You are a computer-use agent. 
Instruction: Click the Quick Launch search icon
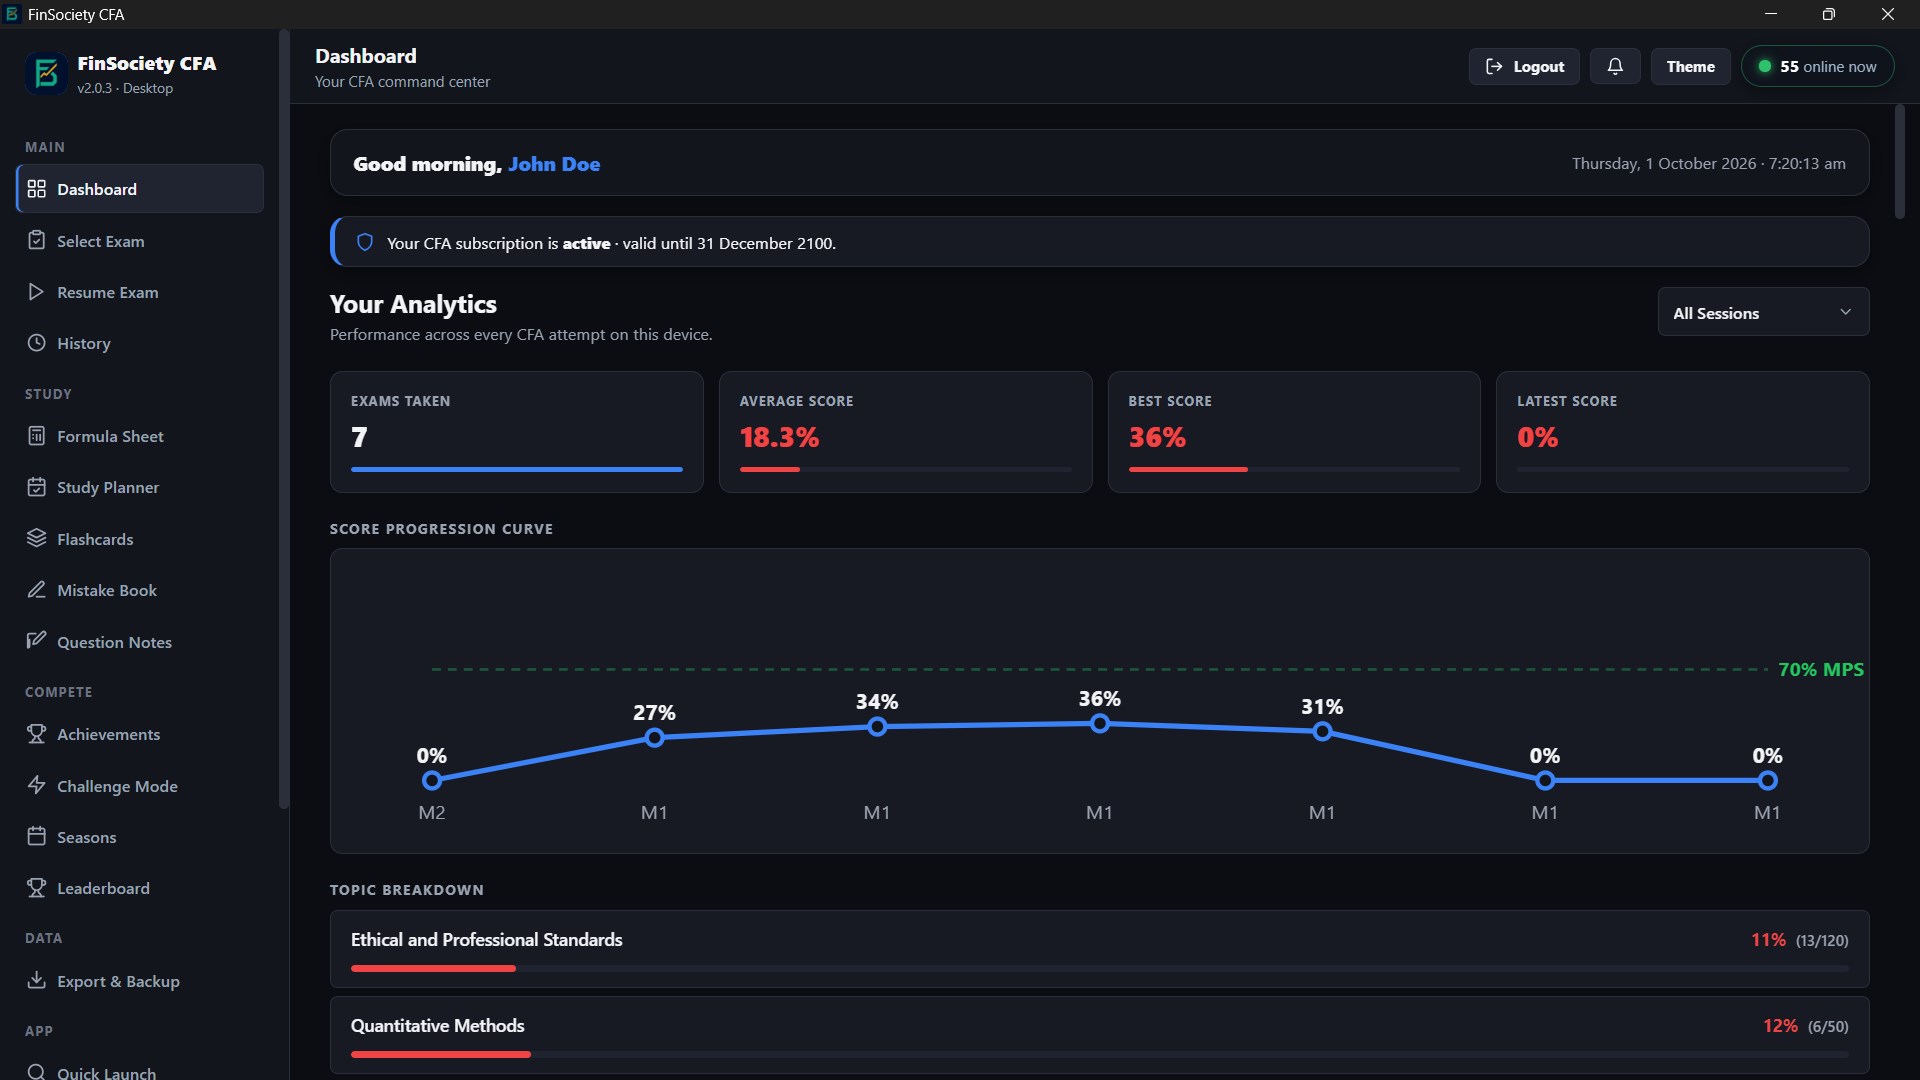[37, 1072]
